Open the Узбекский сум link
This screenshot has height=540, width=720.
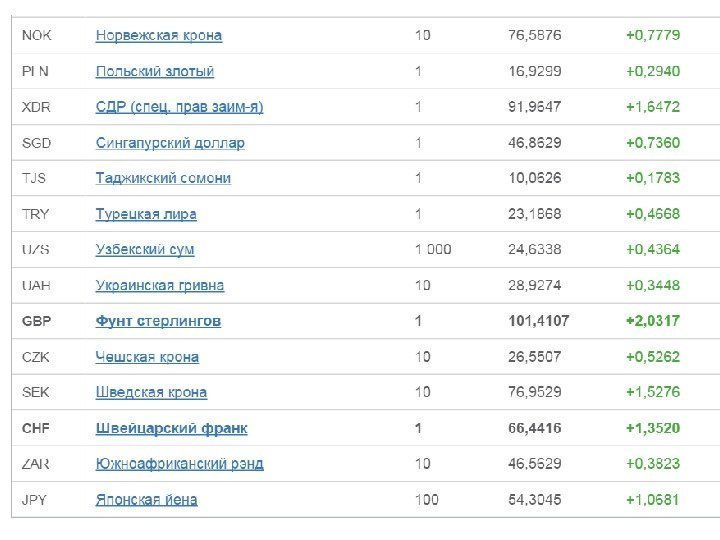145,250
